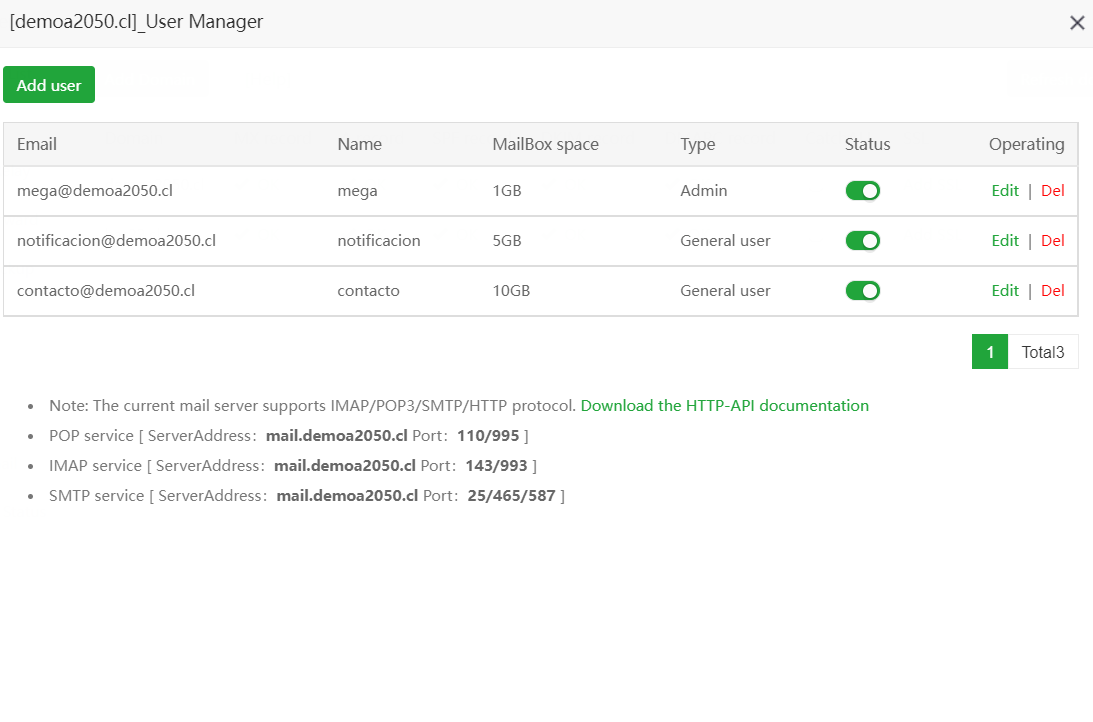Select the Status column header
Viewport: 1093px width, 722px height.
pos(867,144)
